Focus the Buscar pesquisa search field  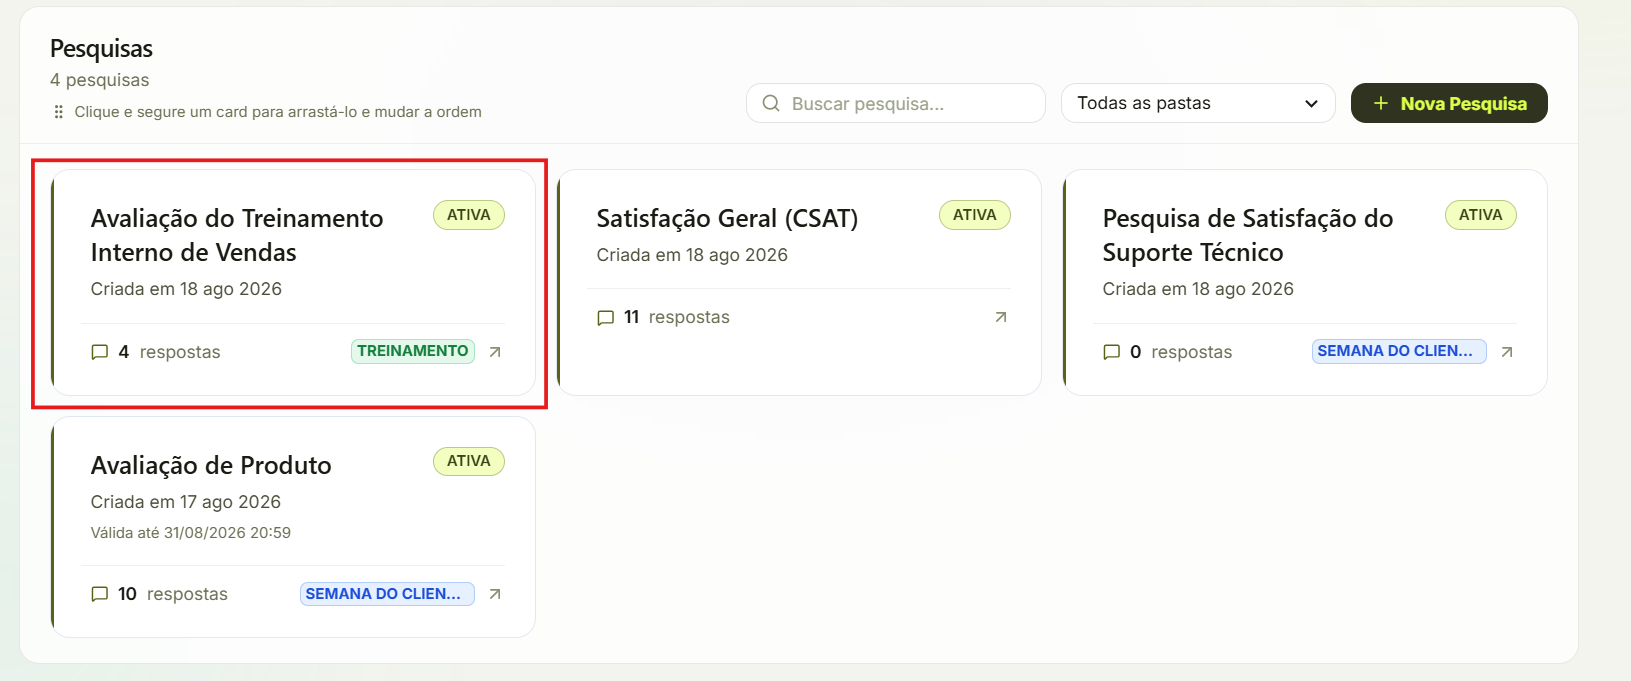click(x=896, y=103)
